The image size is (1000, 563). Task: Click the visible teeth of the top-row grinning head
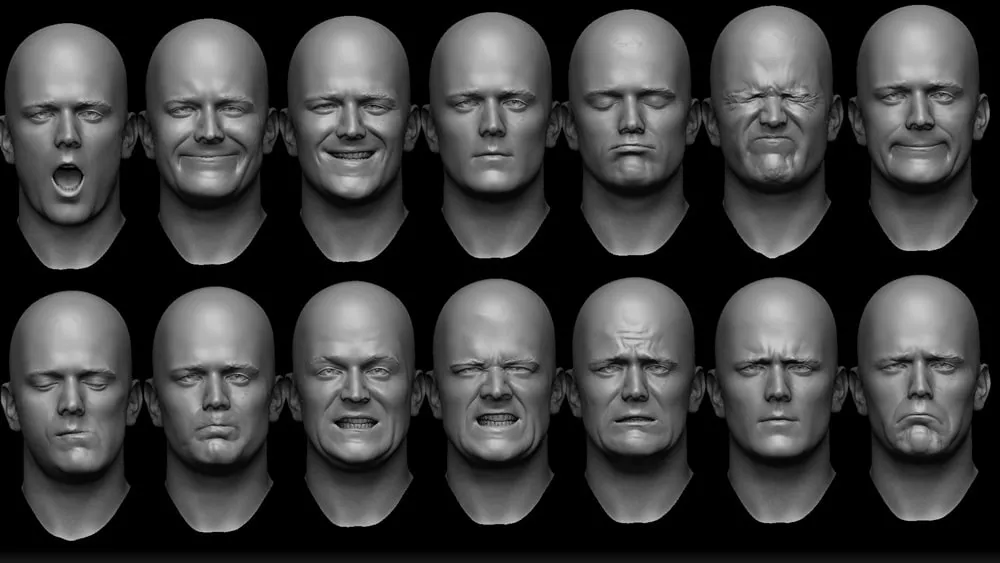pos(352,156)
